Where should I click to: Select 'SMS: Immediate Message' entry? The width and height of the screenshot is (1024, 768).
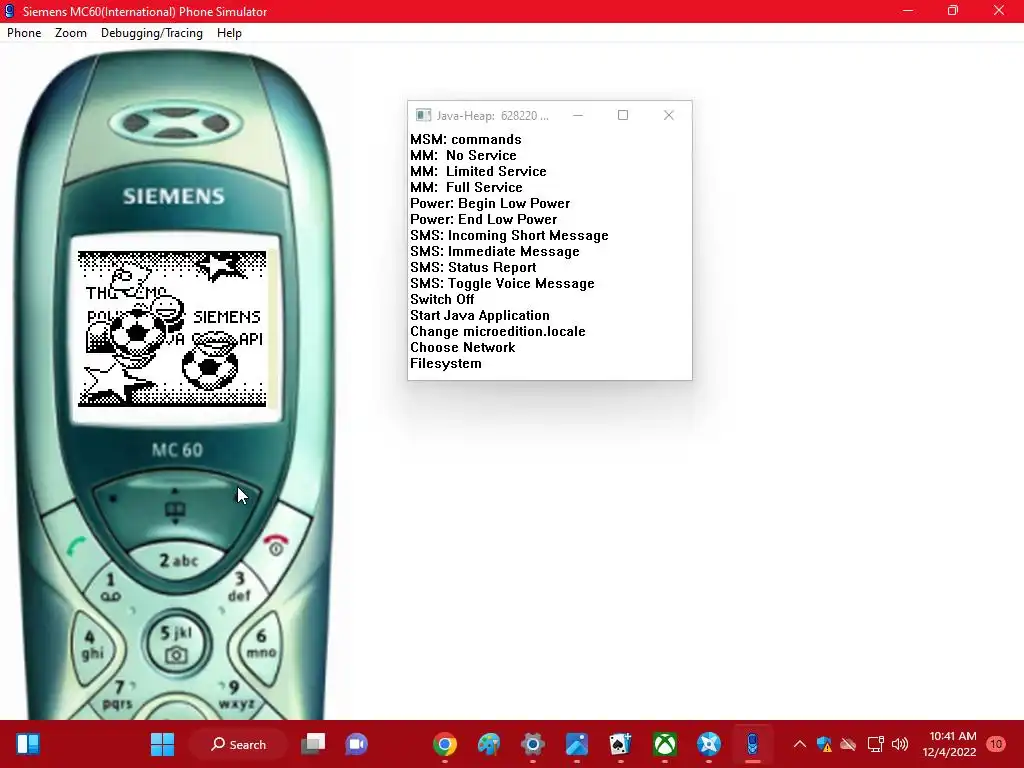[494, 251]
